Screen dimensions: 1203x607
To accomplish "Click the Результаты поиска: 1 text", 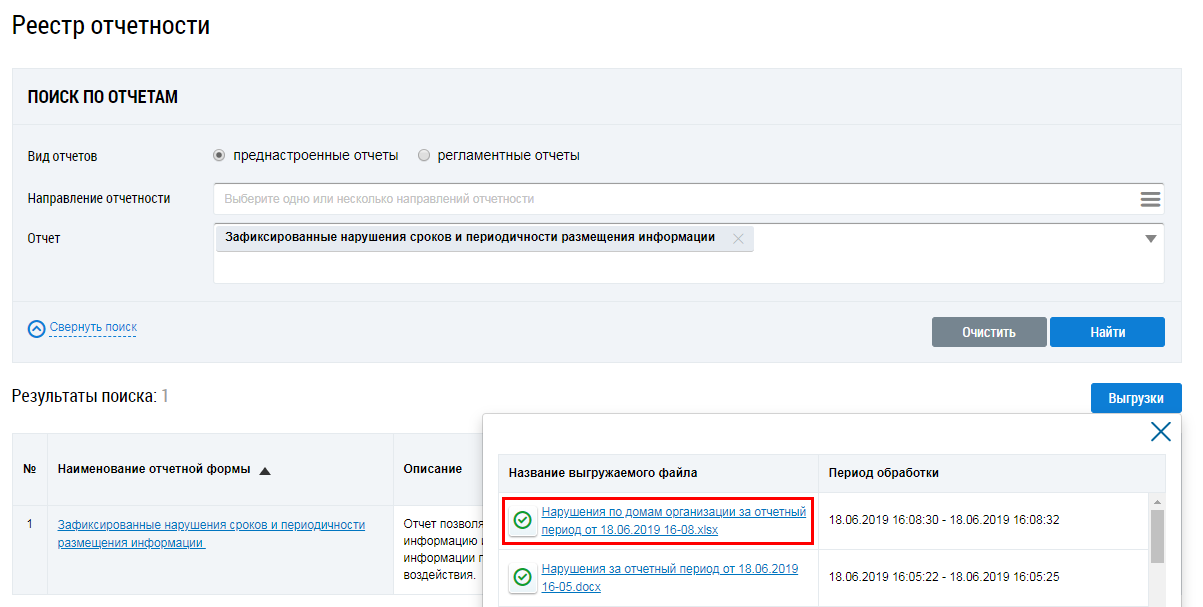I will [90, 397].
